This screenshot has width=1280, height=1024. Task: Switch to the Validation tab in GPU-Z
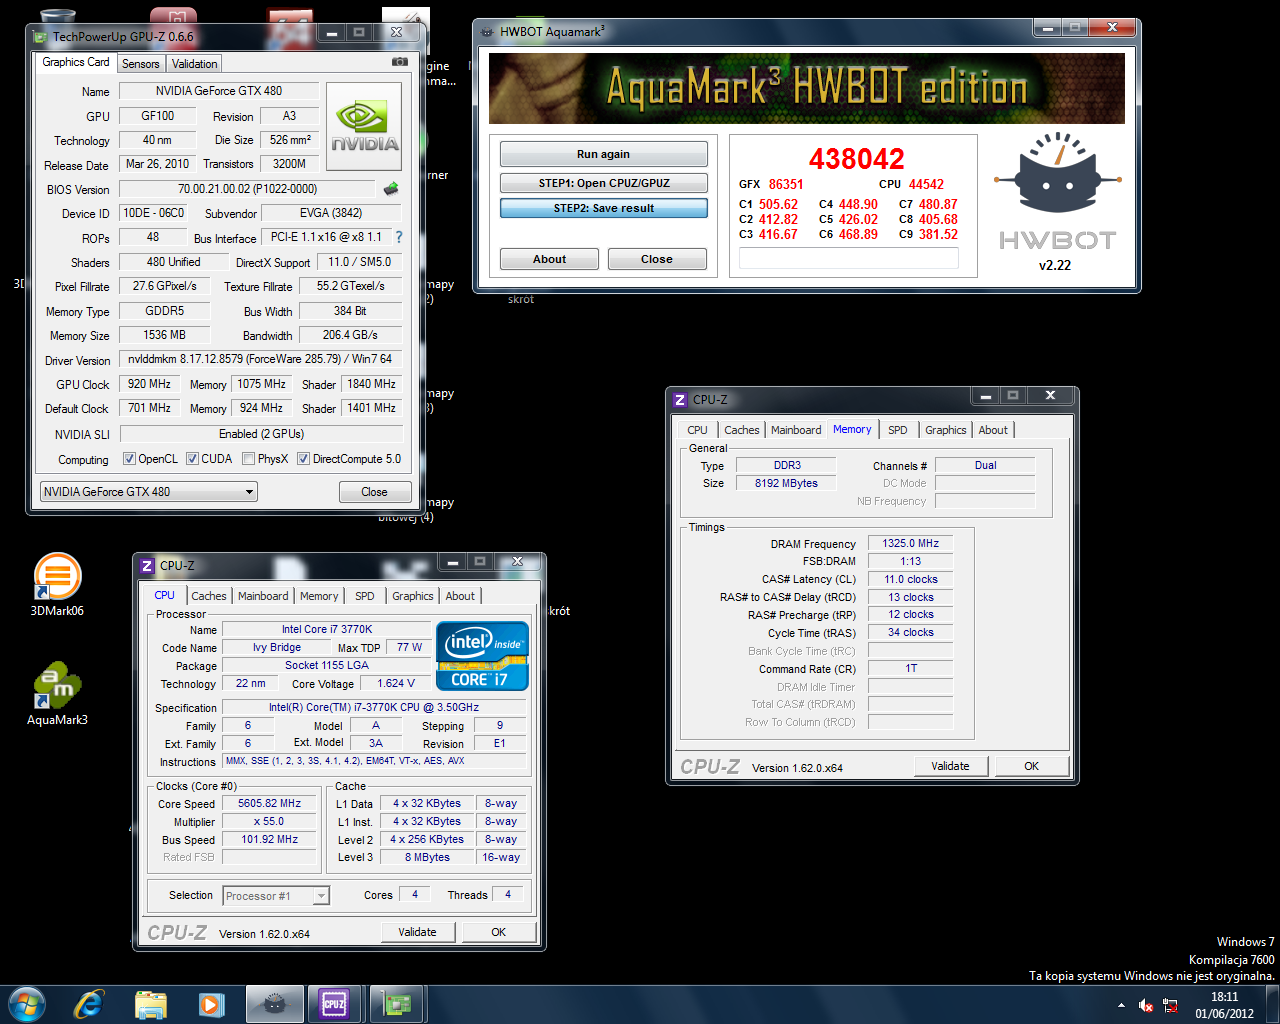[194, 64]
